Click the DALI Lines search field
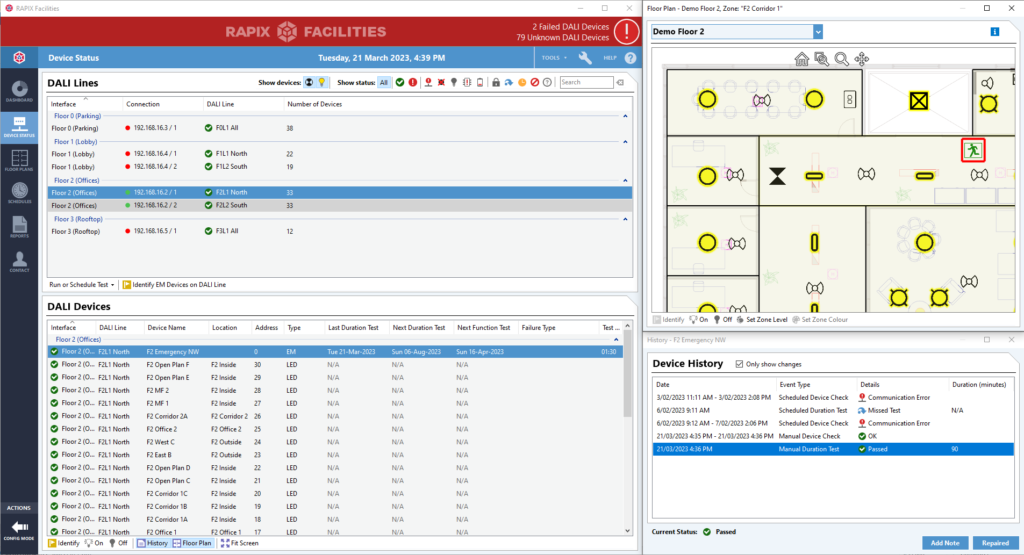 (x=586, y=82)
